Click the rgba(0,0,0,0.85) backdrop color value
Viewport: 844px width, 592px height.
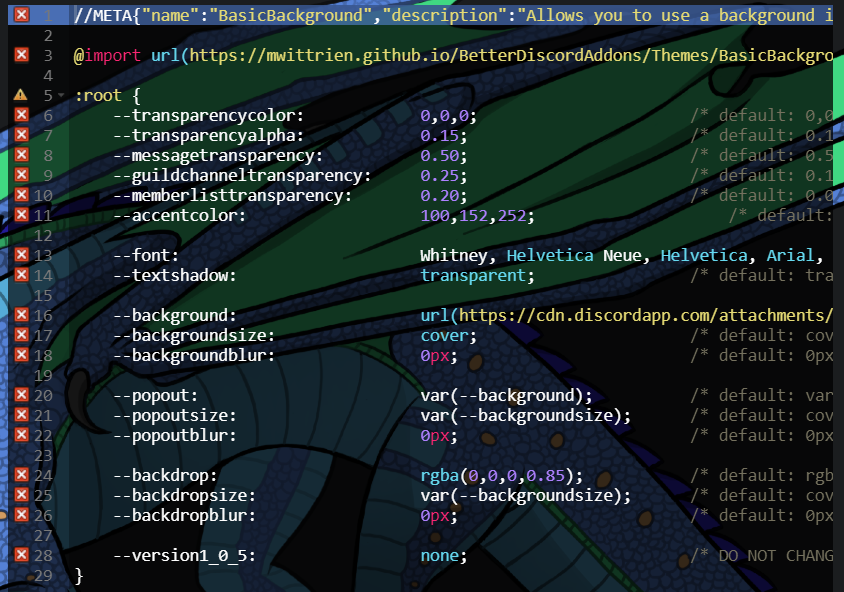coord(501,475)
